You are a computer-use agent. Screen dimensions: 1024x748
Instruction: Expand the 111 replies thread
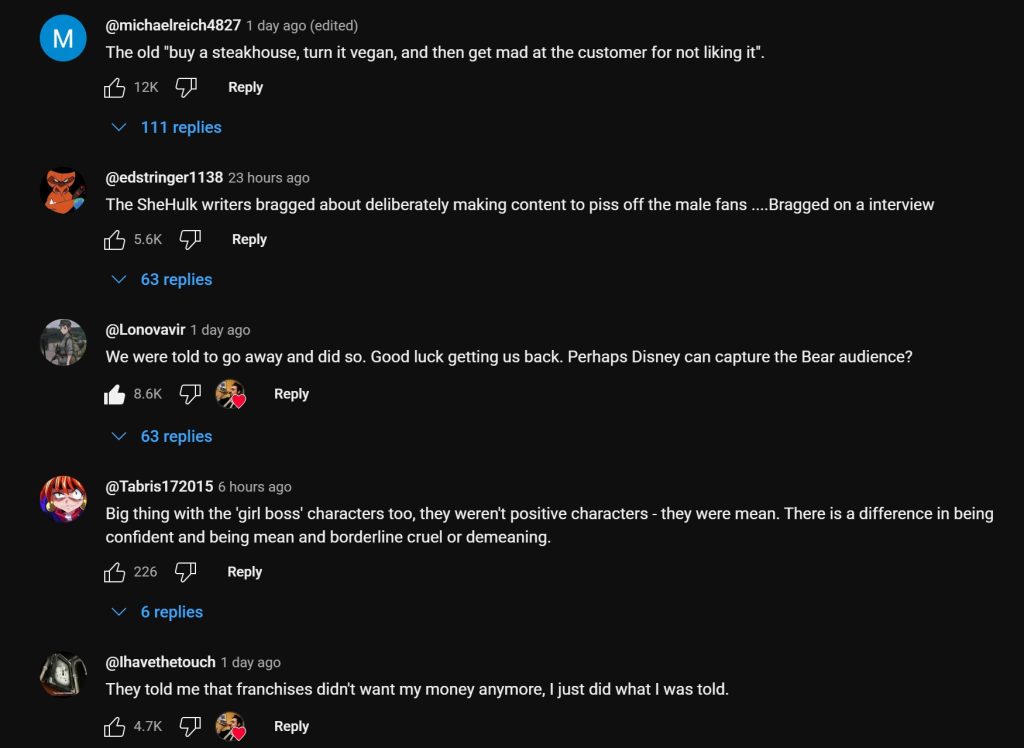(167, 128)
